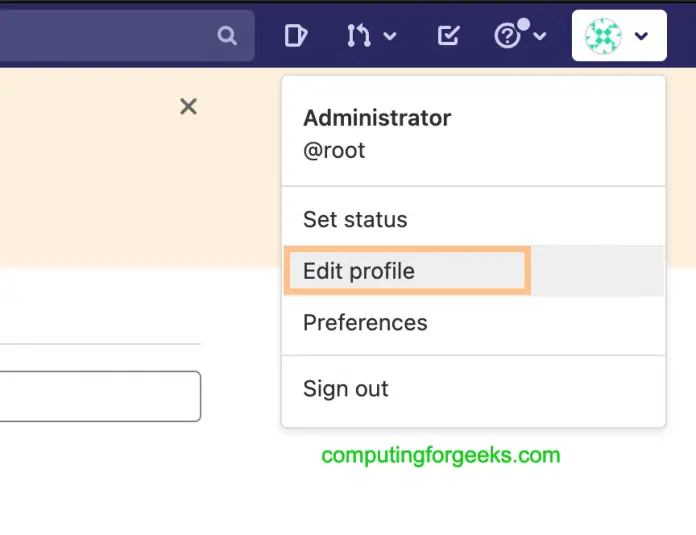Click the @root username
The width and height of the screenshot is (696, 535).
[x=334, y=151]
